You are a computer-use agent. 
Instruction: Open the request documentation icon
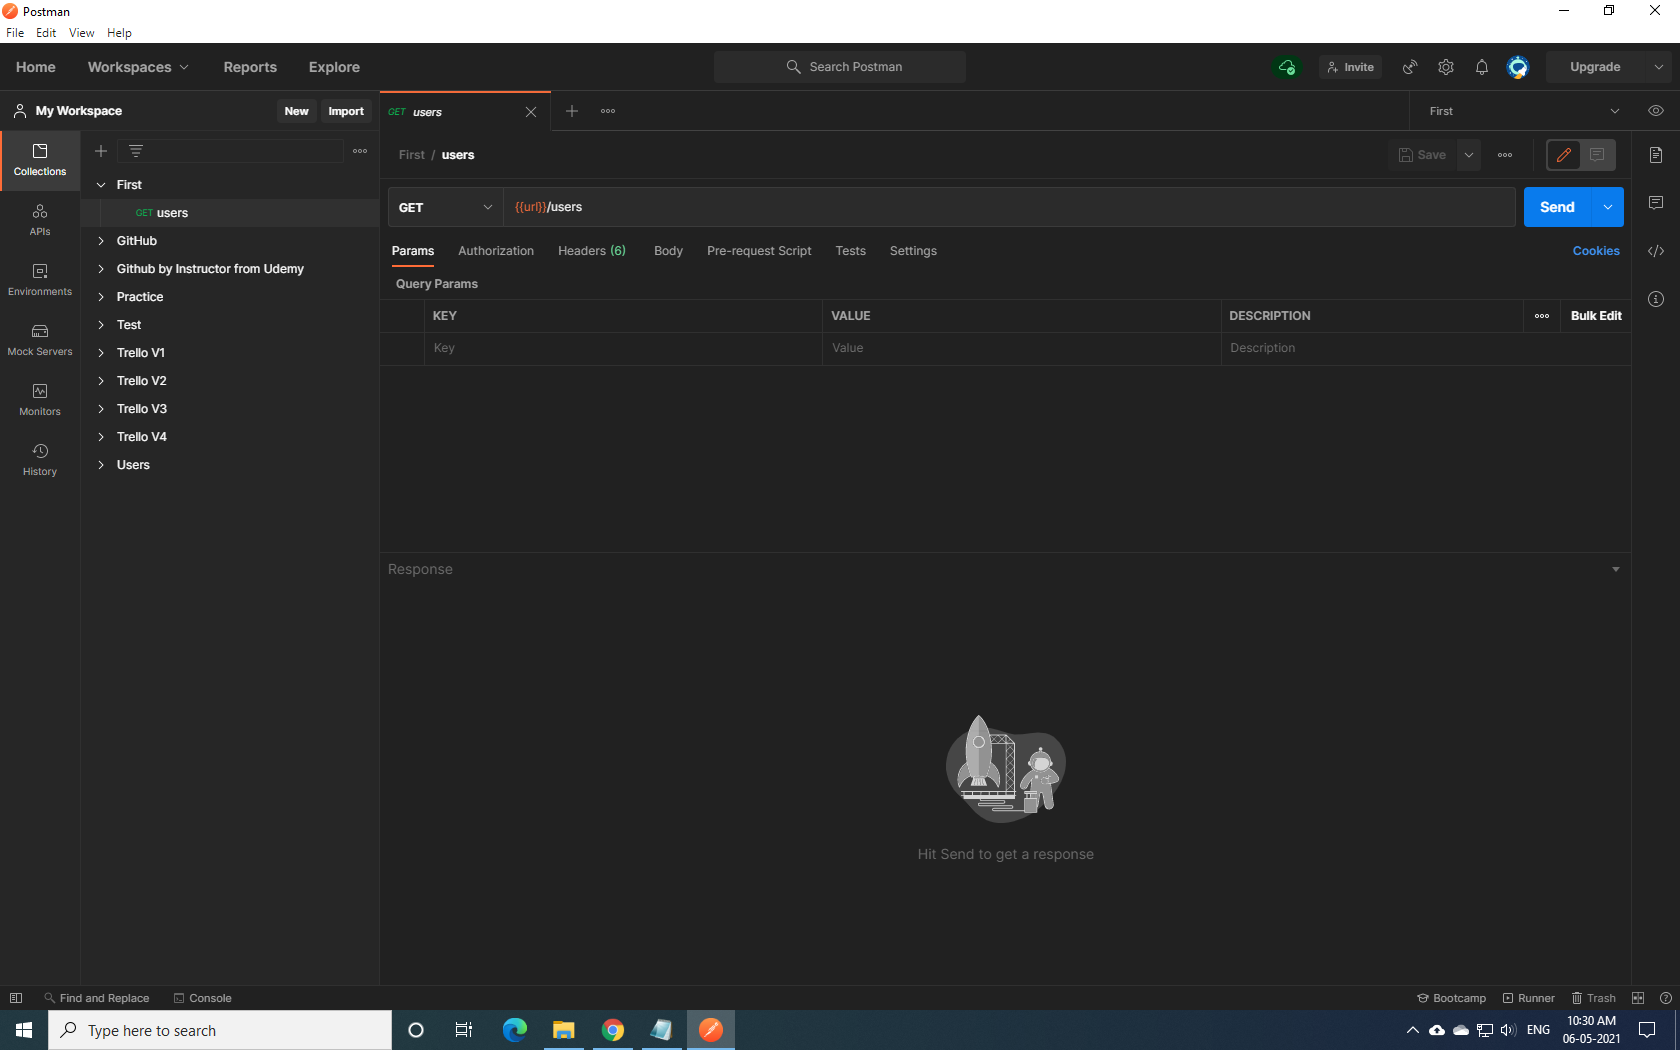click(1656, 155)
